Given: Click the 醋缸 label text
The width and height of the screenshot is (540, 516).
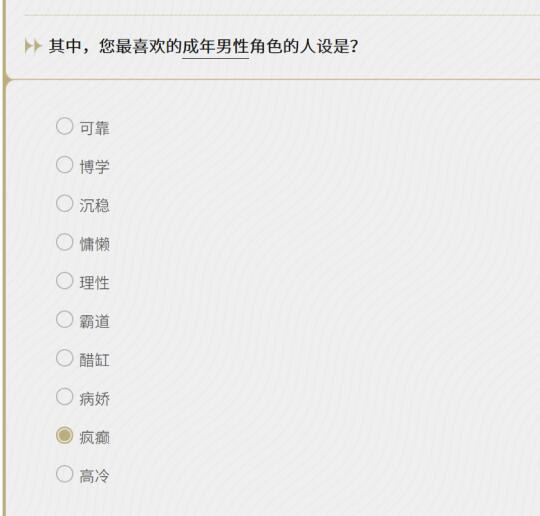Looking at the screenshot, I should pyautogui.click(x=95, y=360).
